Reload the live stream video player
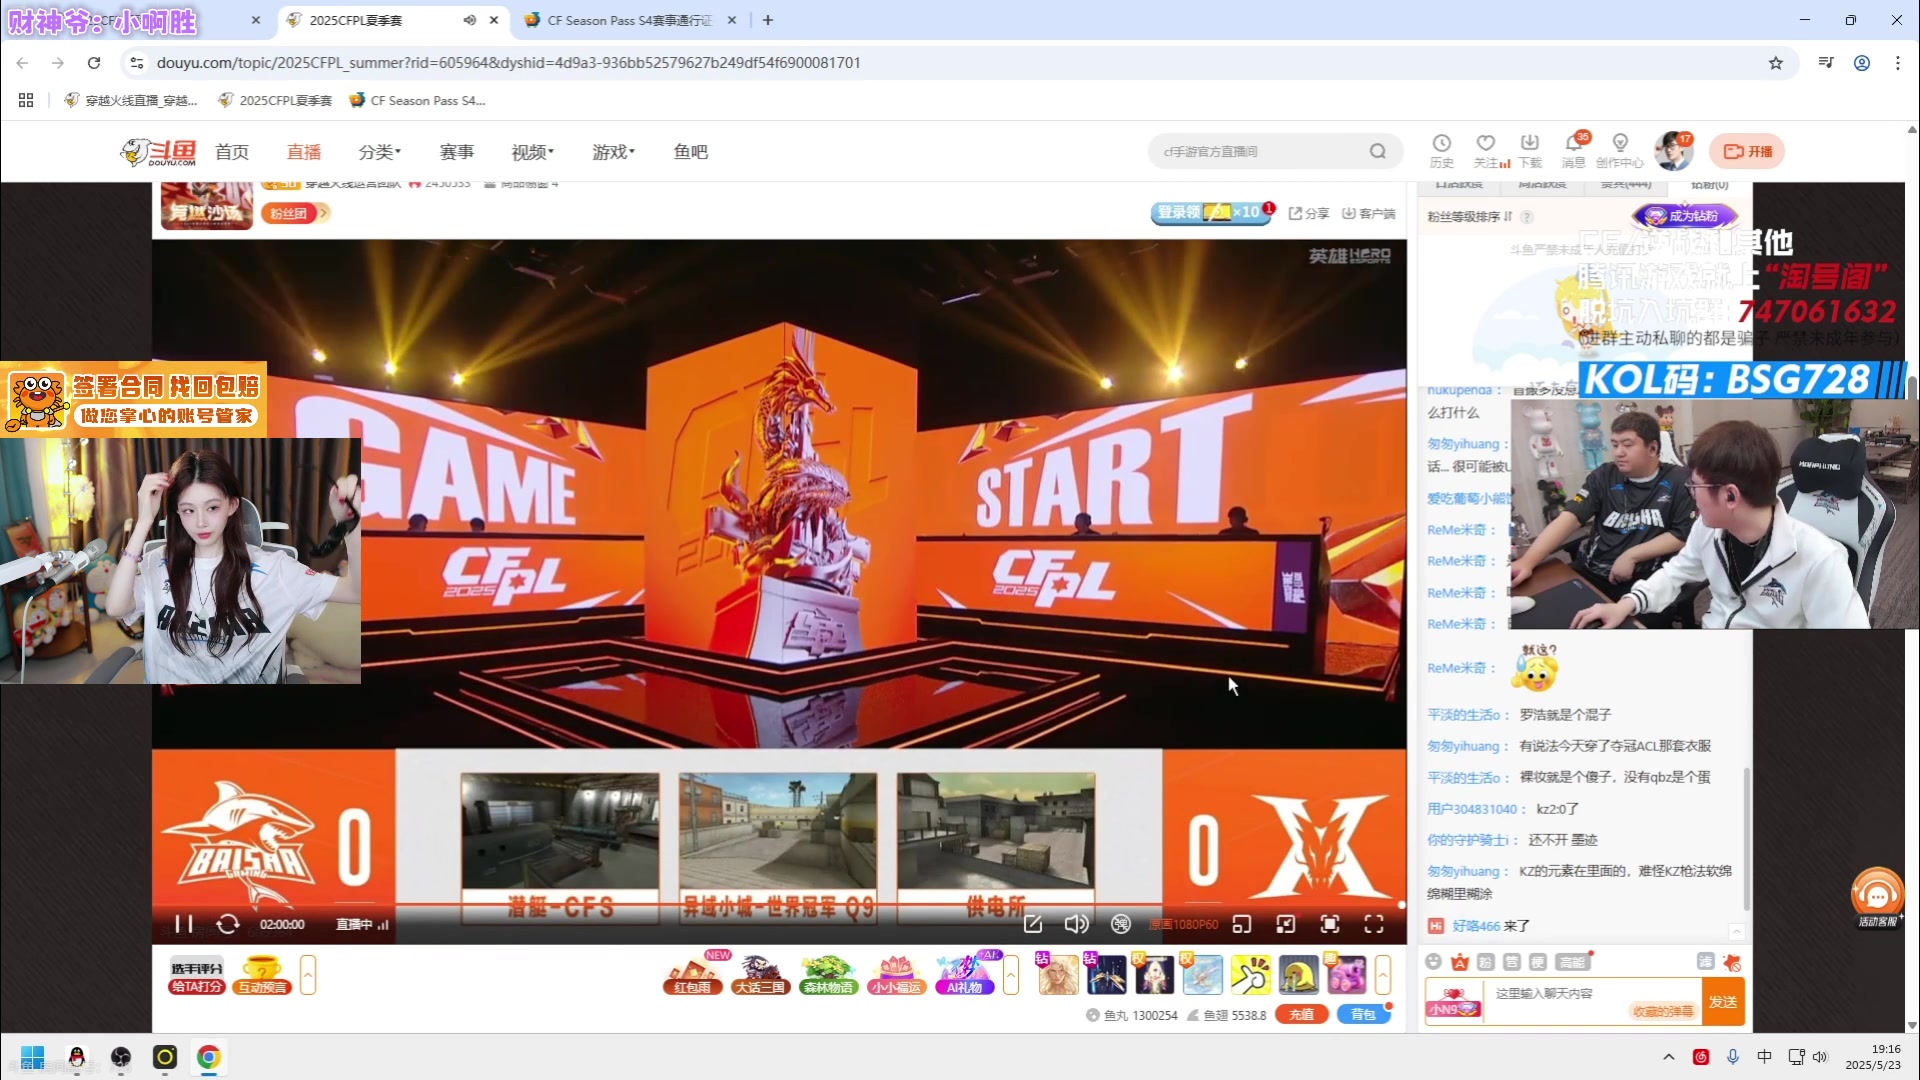 [x=228, y=924]
